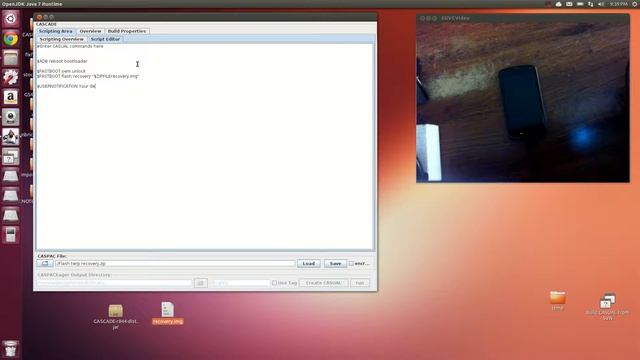Select CASCADE jar file on desktop

pos(116,316)
